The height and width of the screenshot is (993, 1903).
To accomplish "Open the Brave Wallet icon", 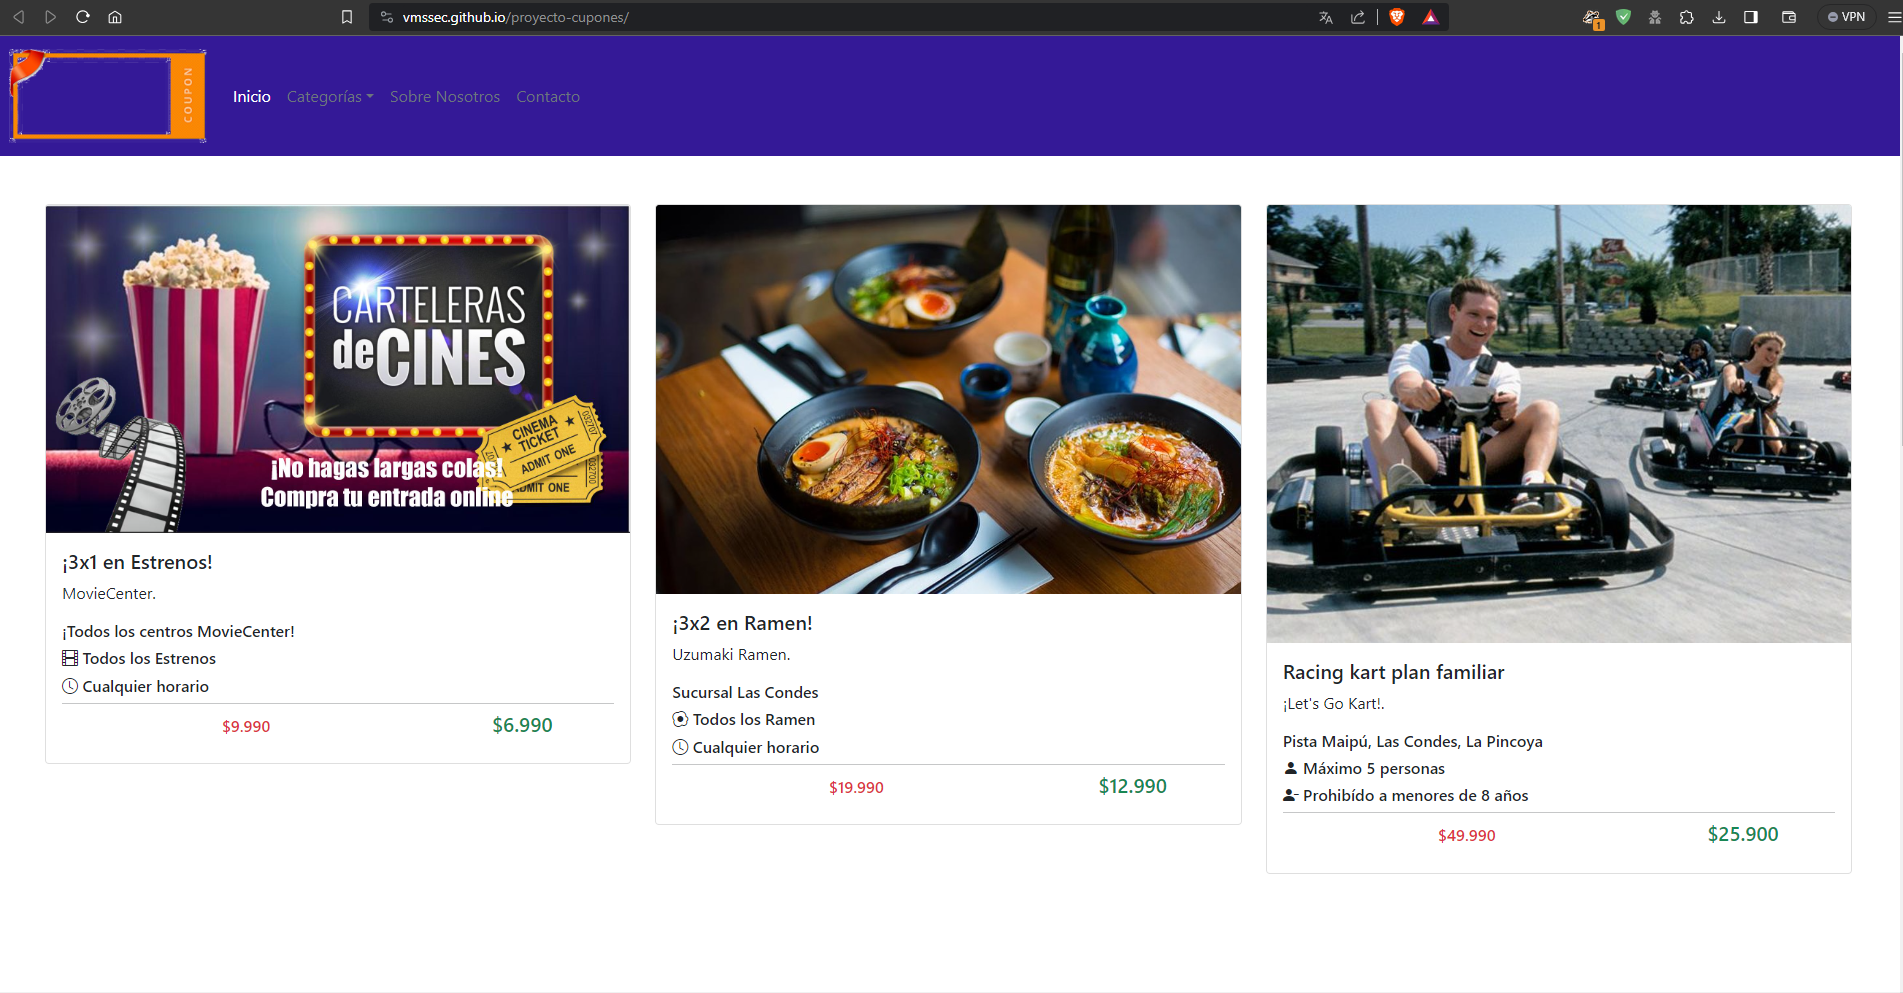I will point(1789,17).
